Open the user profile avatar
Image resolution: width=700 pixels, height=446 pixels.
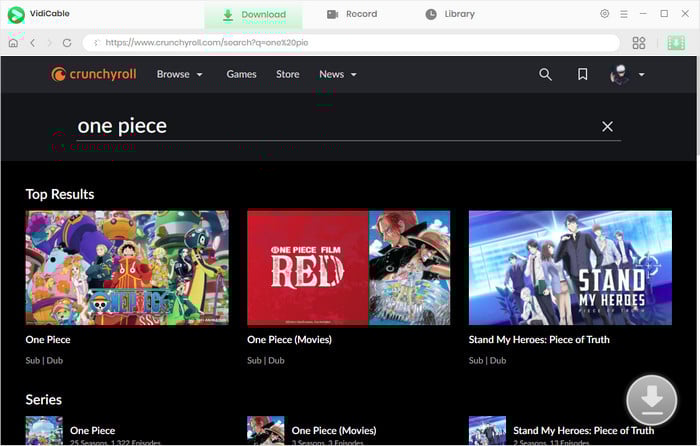click(620, 75)
